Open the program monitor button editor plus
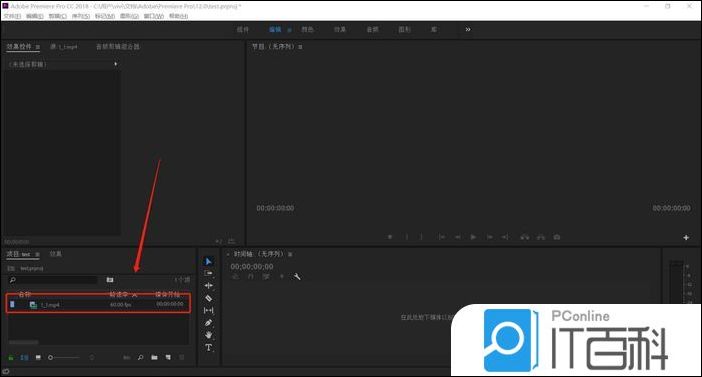Image resolution: width=702 pixels, height=377 pixels. tap(686, 238)
